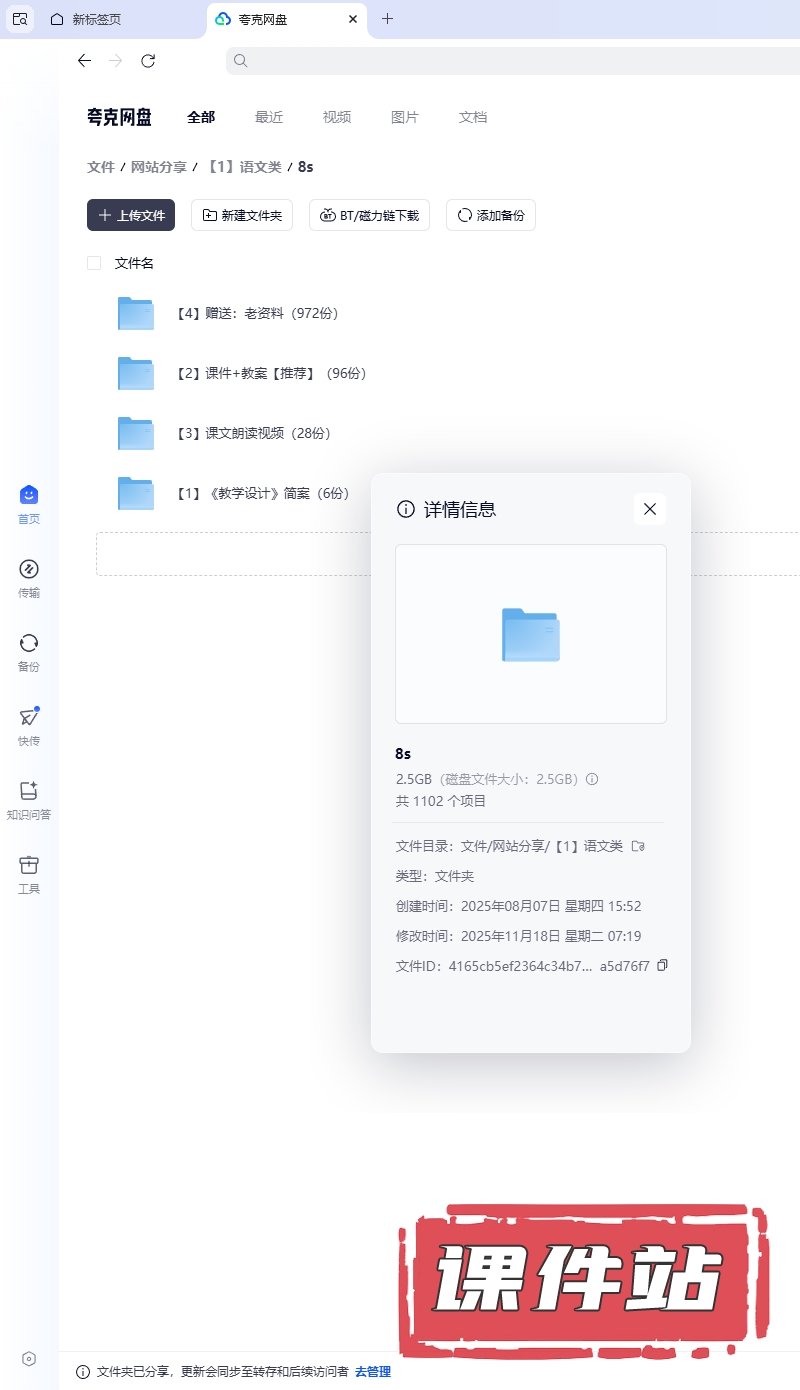This screenshot has width=800, height=1390.
Task: Click the folder-locate icon beside 文件目录 path
Action: pyautogui.click(x=638, y=846)
